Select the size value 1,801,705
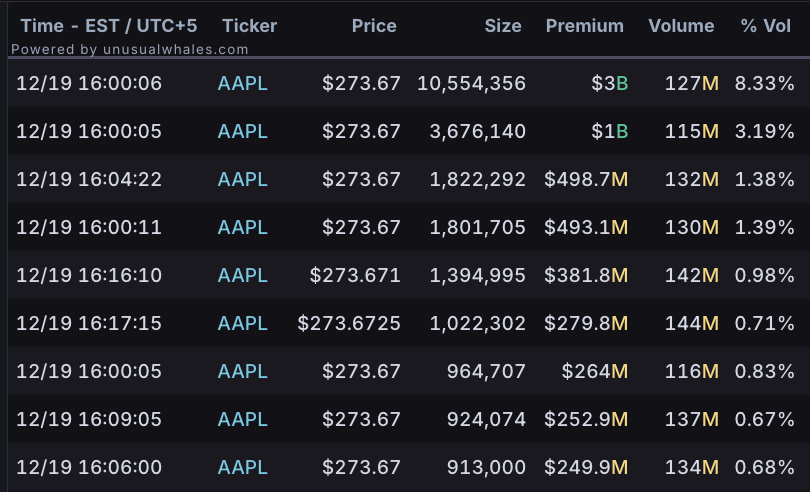810x492 pixels. (477, 227)
